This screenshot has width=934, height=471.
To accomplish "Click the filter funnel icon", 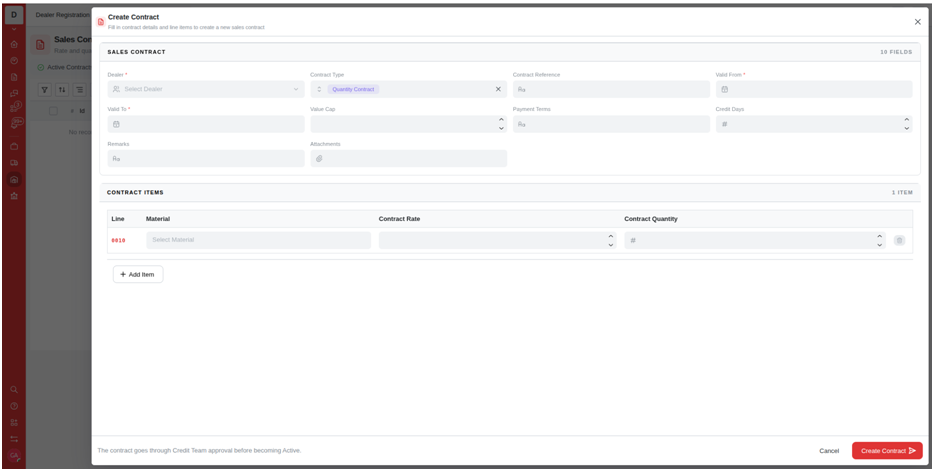I will (x=44, y=90).
